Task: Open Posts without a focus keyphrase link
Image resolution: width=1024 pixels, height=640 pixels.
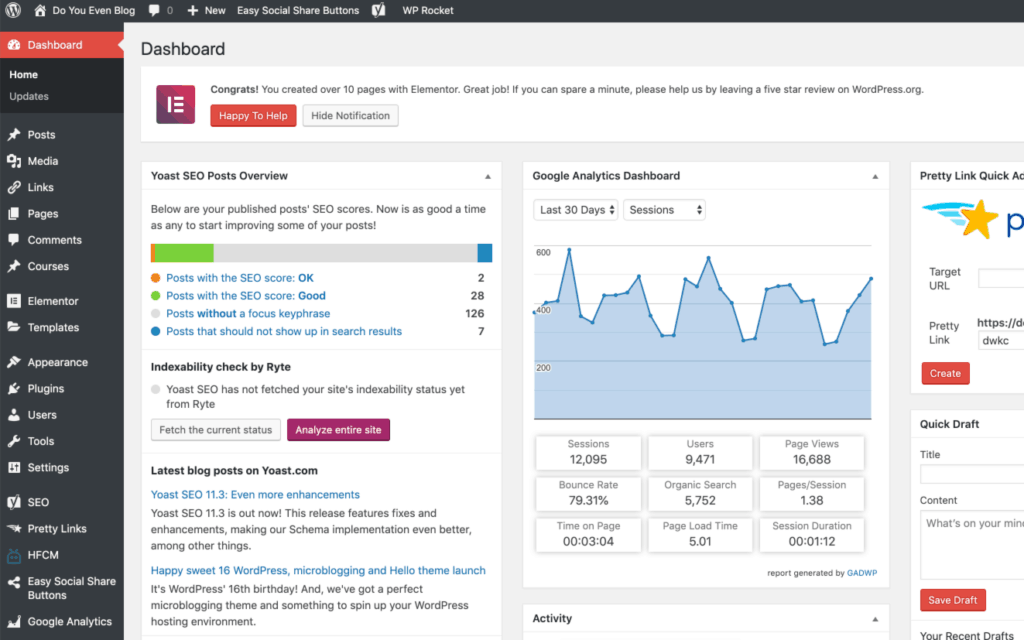Action: coord(248,313)
